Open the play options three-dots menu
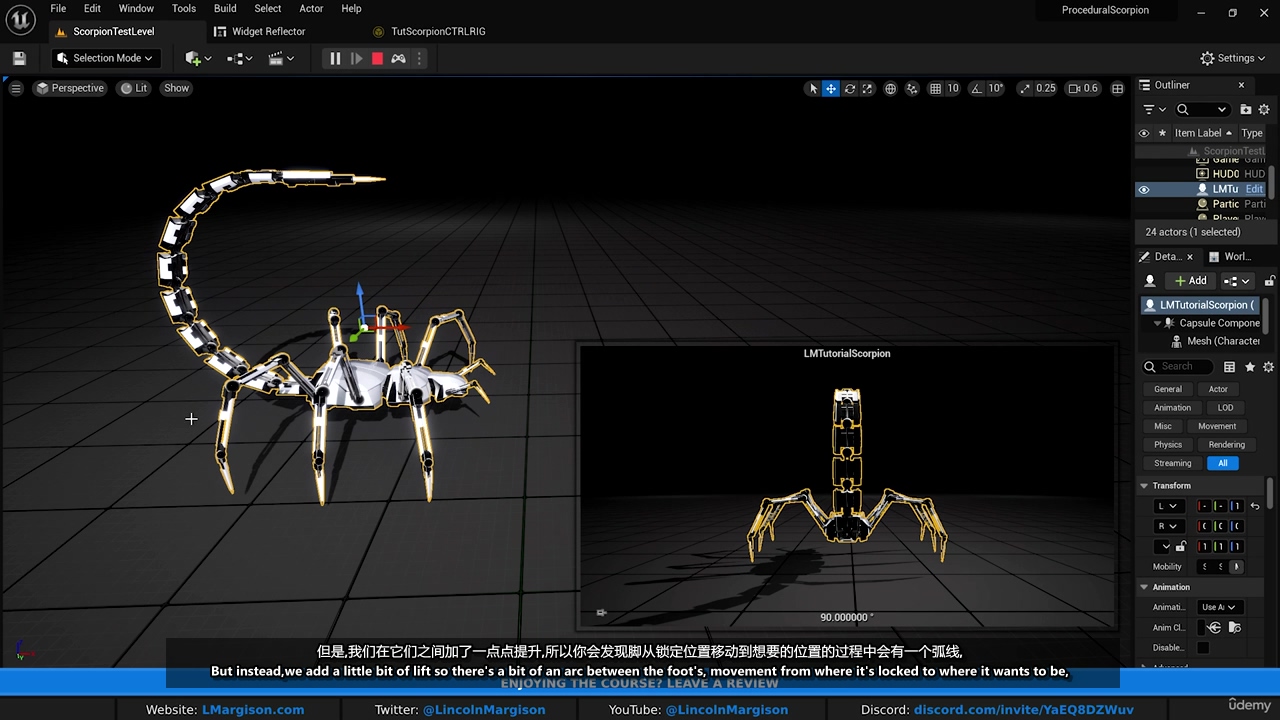The image size is (1280, 720). [x=419, y=58]
